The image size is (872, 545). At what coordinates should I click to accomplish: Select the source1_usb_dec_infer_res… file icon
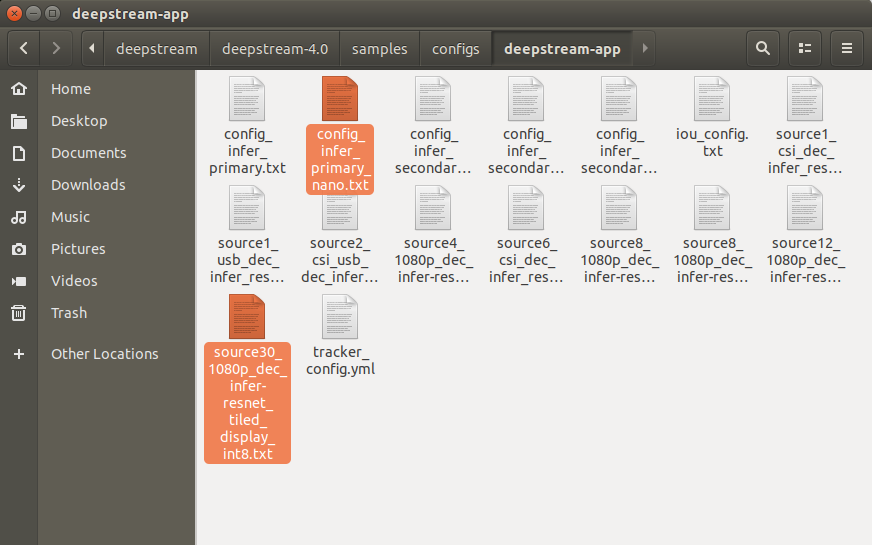(247, 207)
